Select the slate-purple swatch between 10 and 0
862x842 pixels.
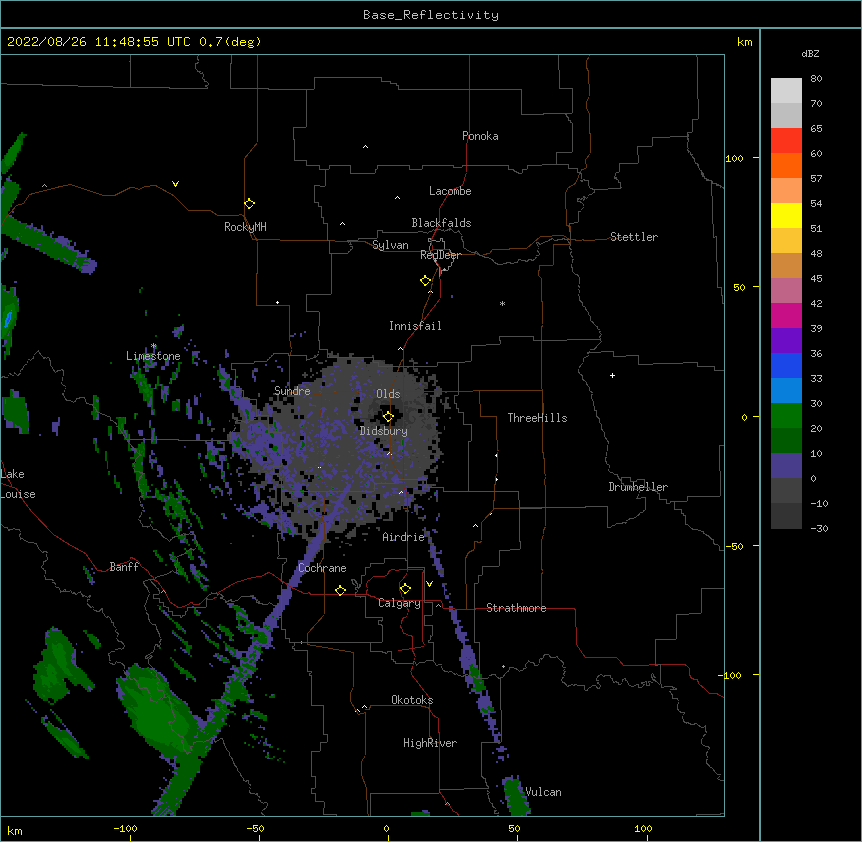(x=786, y=466)
